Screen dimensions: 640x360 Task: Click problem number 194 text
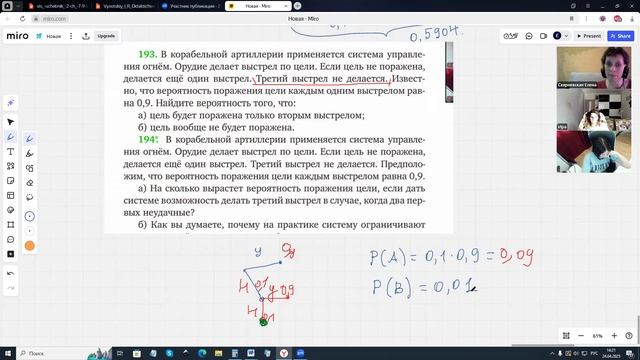pyautogui.click(x=148, y=140)
